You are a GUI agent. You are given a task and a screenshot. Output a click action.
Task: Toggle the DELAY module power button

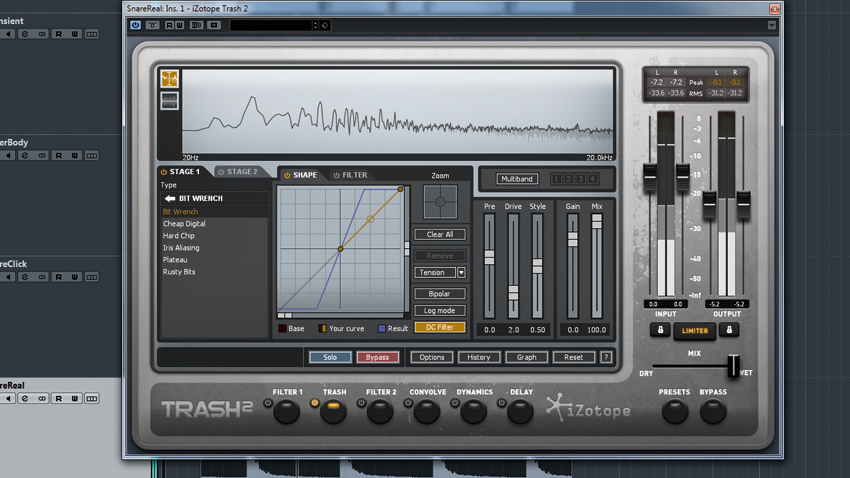pyautogui.click(x=501, y=403)
